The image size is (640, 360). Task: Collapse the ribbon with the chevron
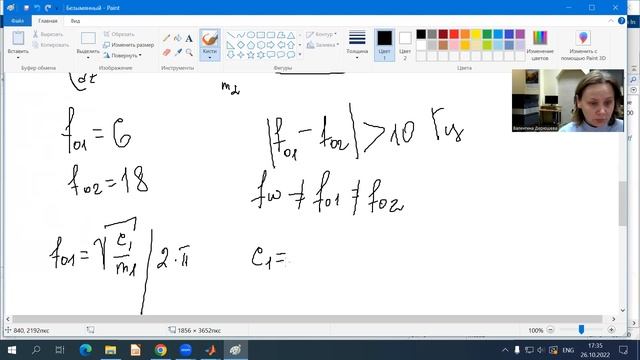pos(611,20)
